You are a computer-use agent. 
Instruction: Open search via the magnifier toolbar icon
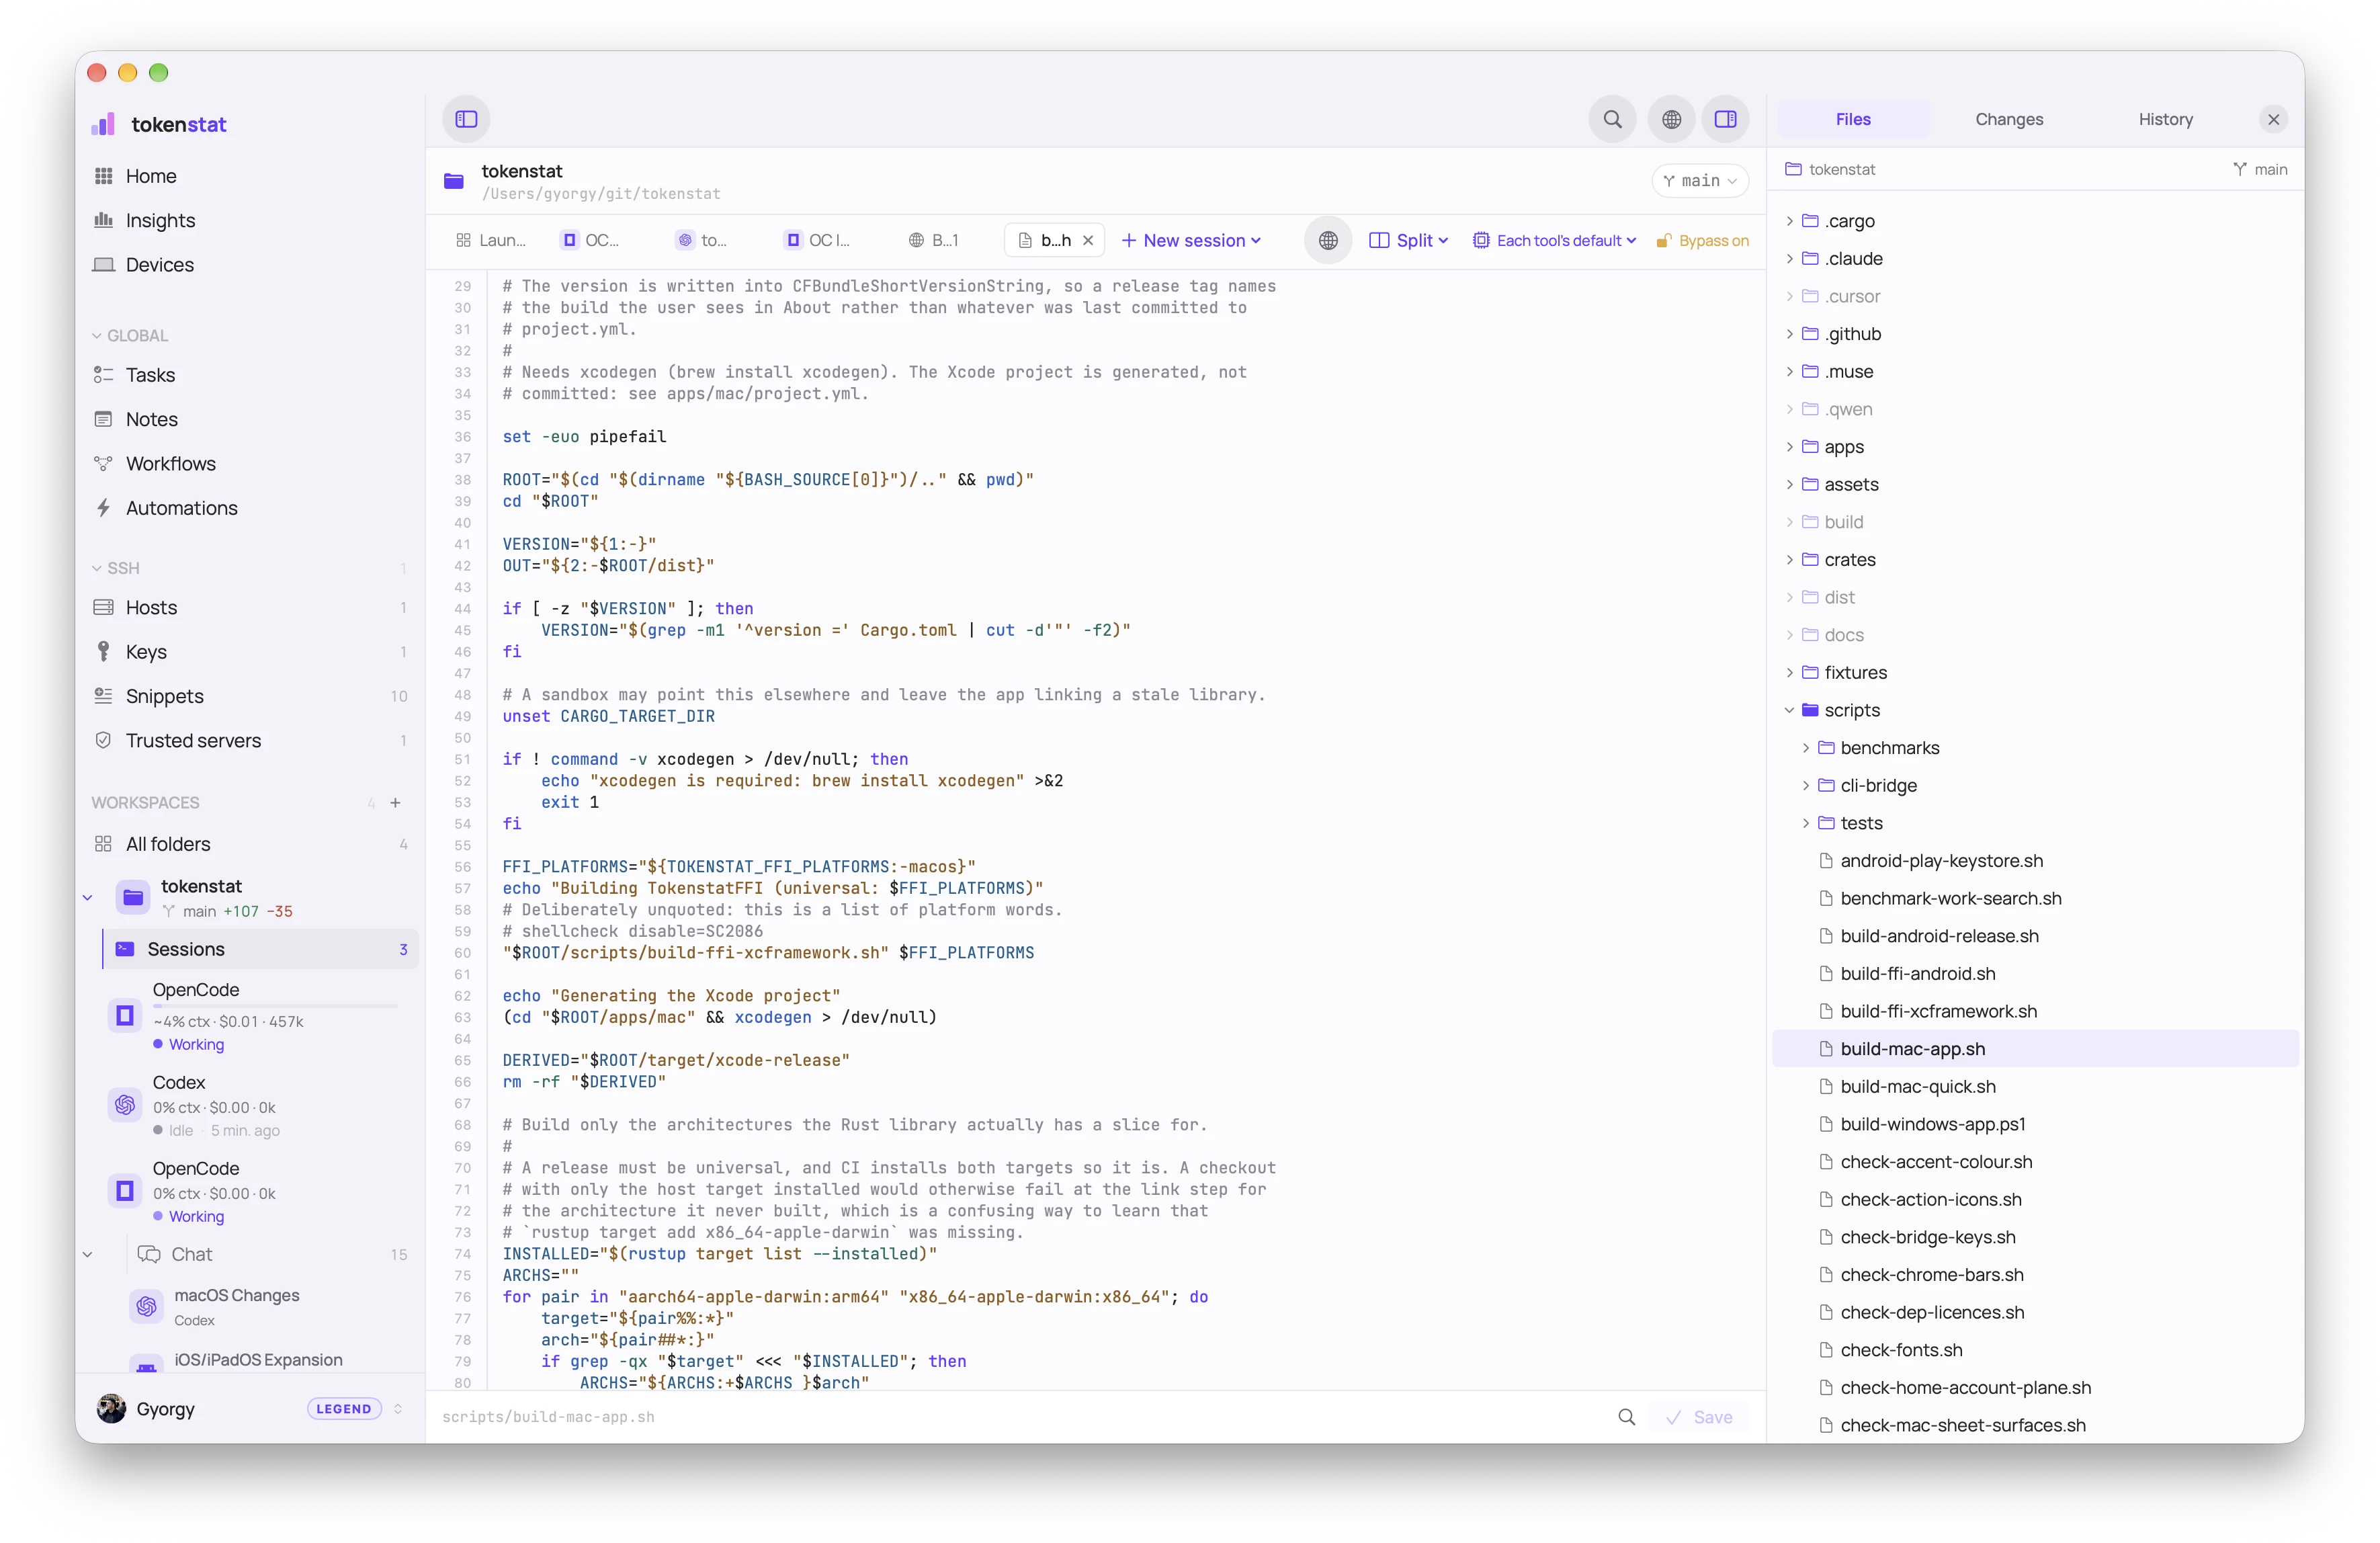pyautogui.click(x=1612, y=119)
